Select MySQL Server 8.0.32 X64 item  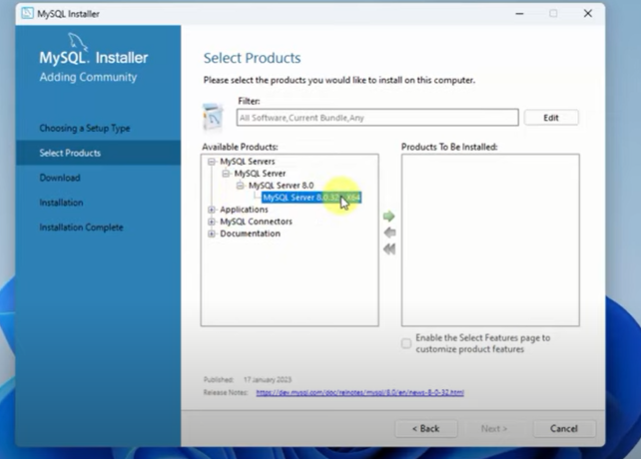pos(312,198)
